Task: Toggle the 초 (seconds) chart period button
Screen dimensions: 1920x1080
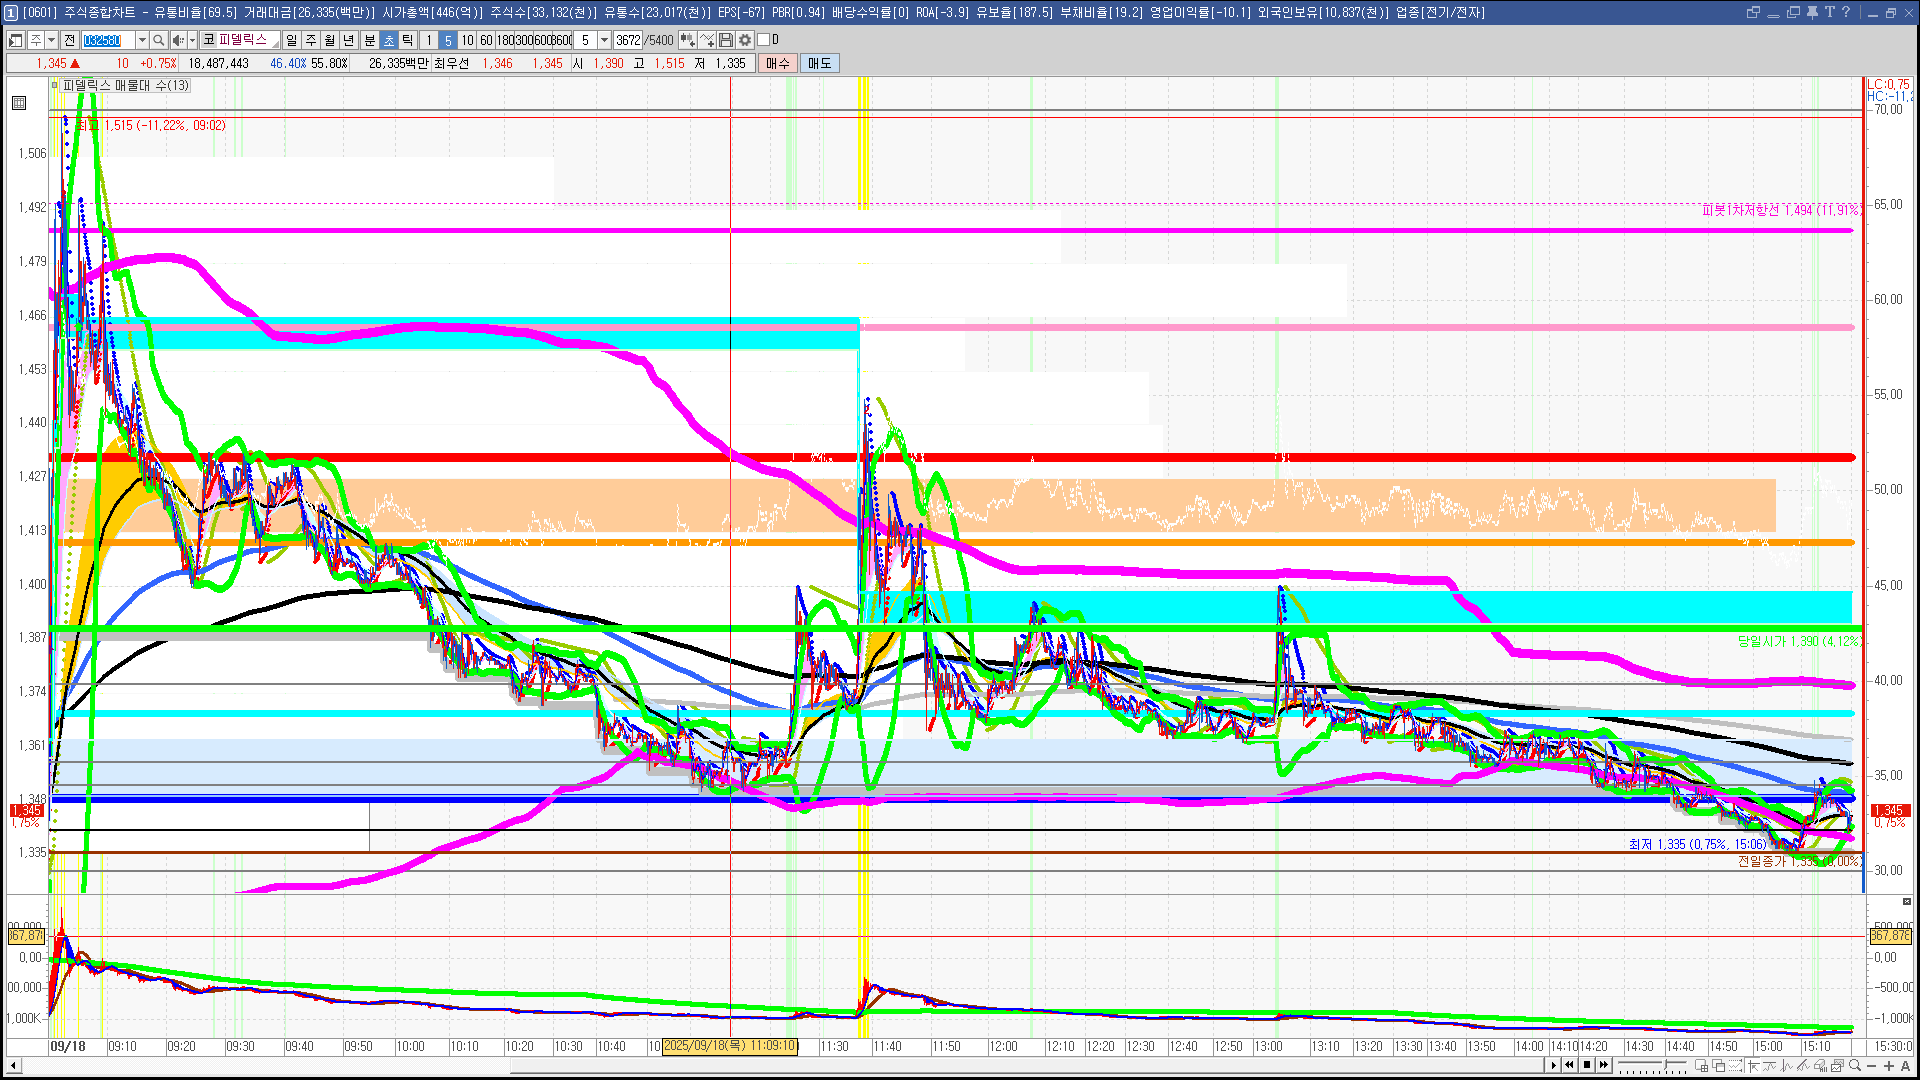Action: coord(389,40)
